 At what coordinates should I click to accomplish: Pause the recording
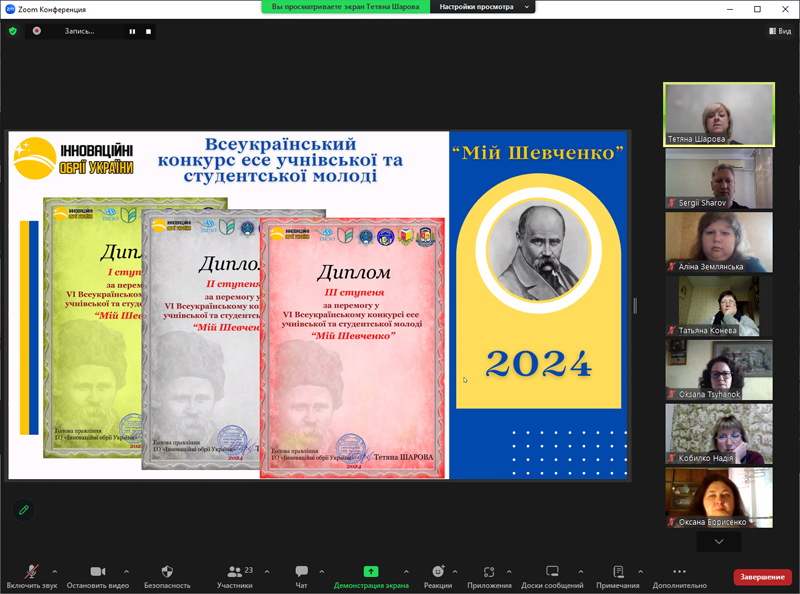coord(132,32)
